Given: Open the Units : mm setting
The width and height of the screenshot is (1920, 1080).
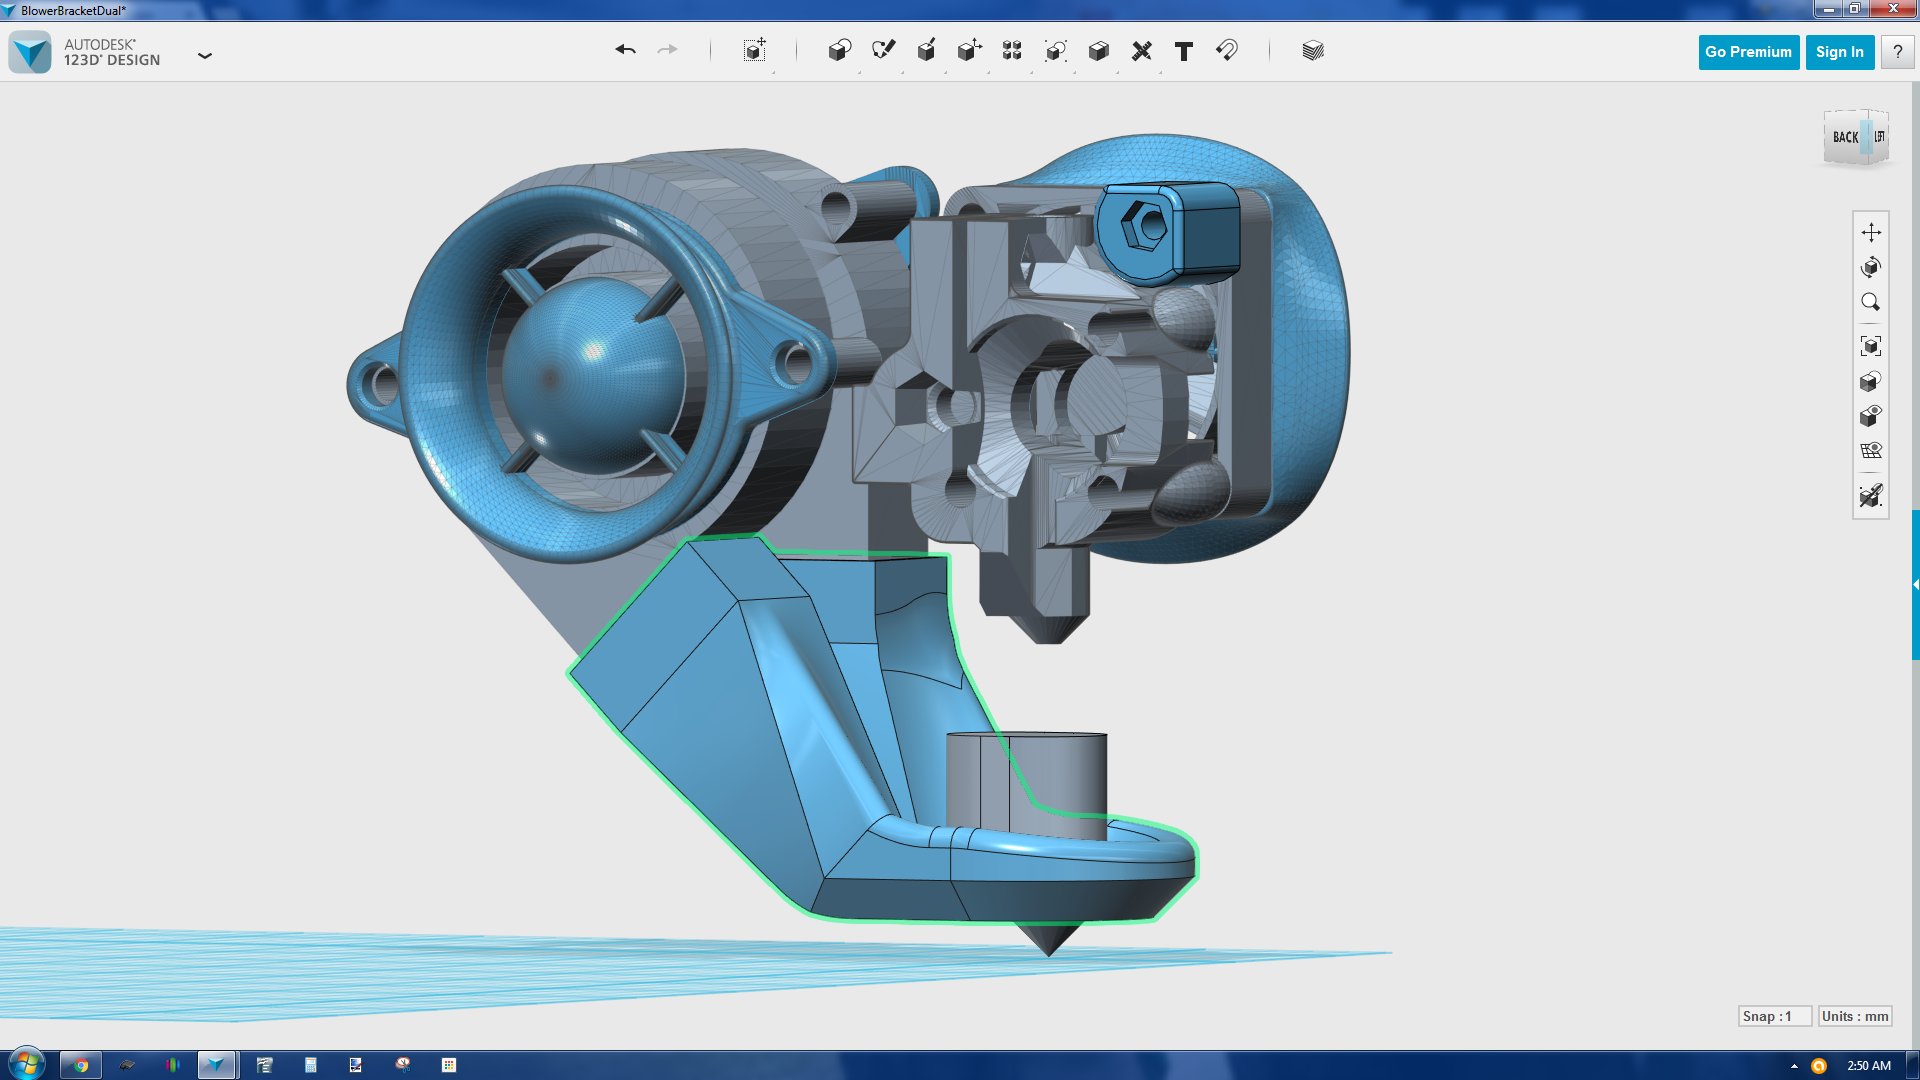Looking at the screenshot, I should [x=1855, y=1016].
